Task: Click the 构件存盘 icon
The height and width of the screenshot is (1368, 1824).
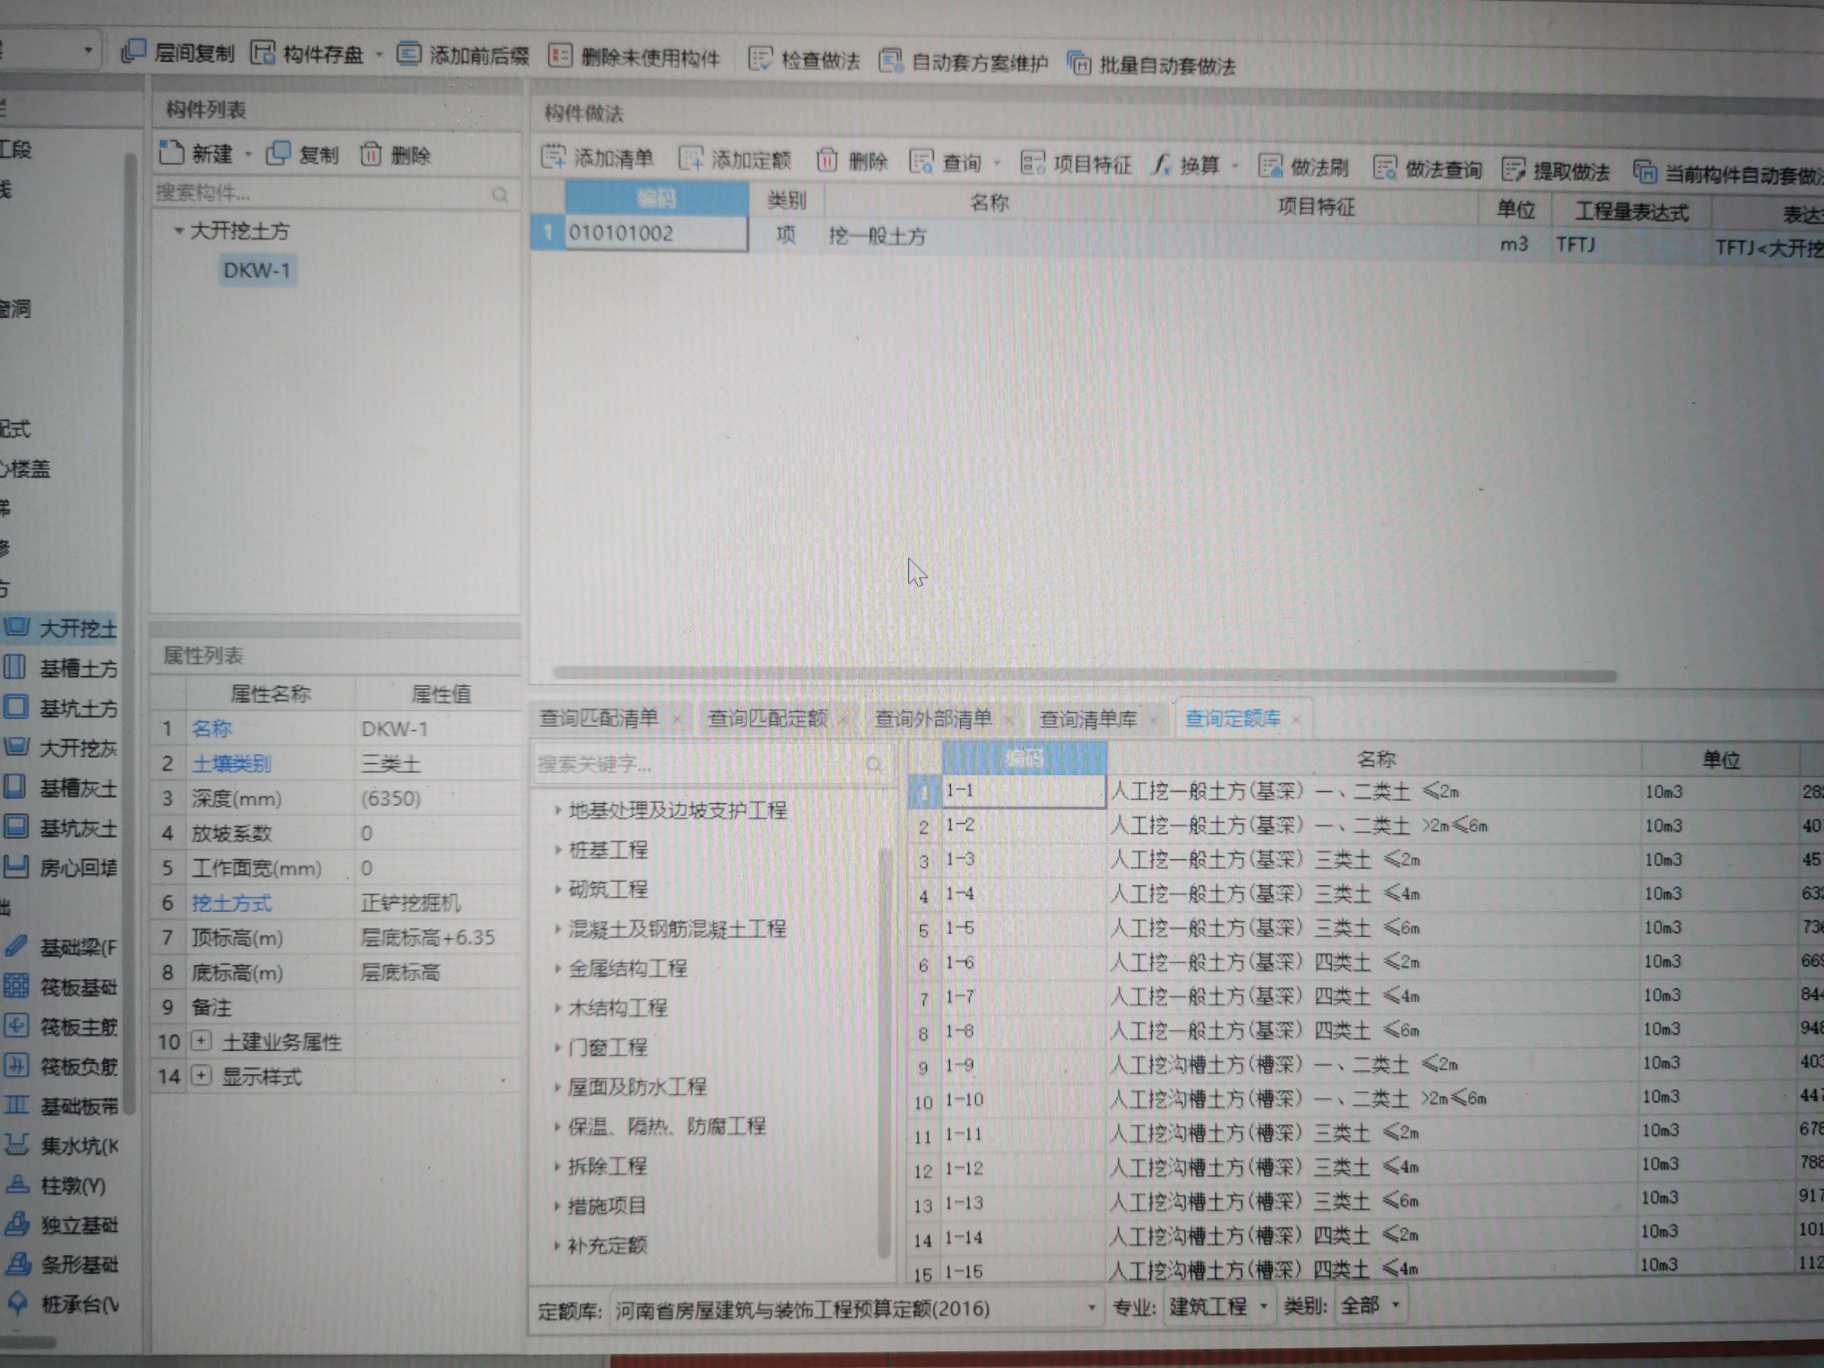Action: (x=262, y=52)
